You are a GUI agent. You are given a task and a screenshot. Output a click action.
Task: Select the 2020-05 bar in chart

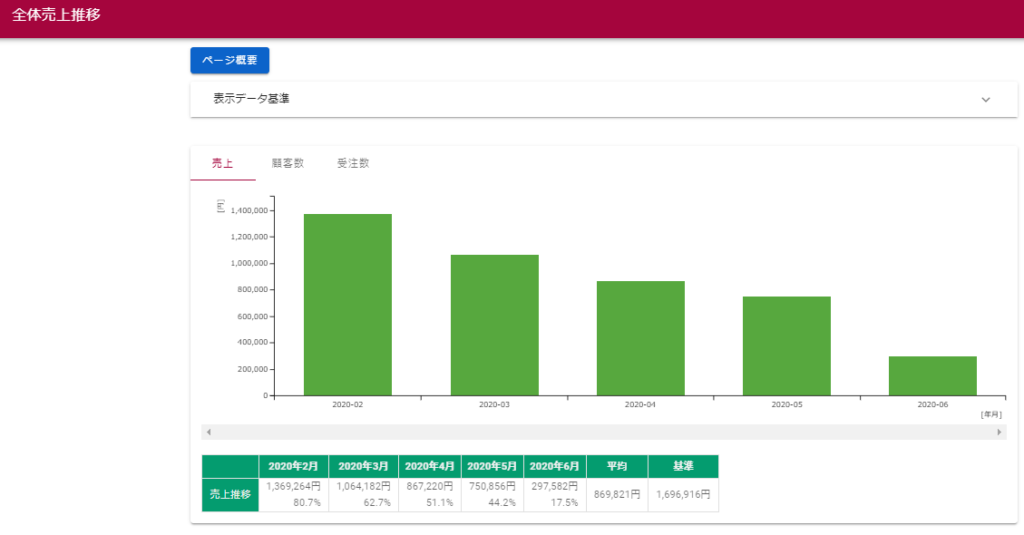point(786,346)
